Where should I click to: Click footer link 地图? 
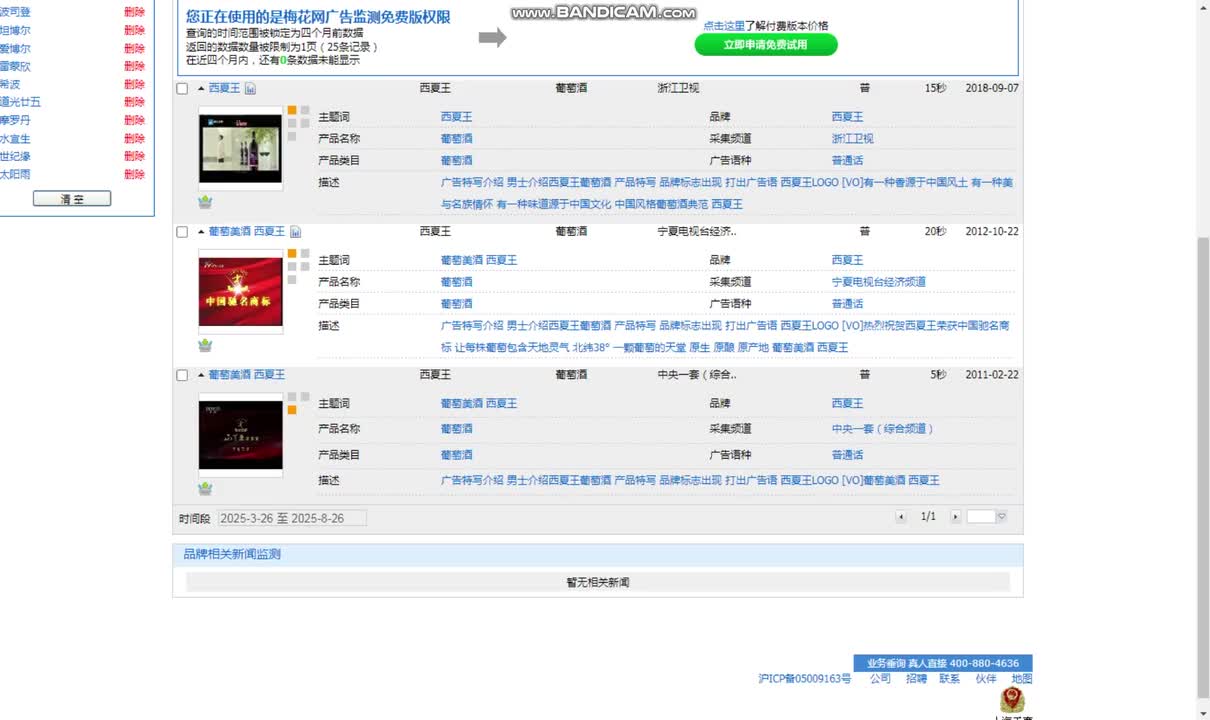pos(1021,678)
